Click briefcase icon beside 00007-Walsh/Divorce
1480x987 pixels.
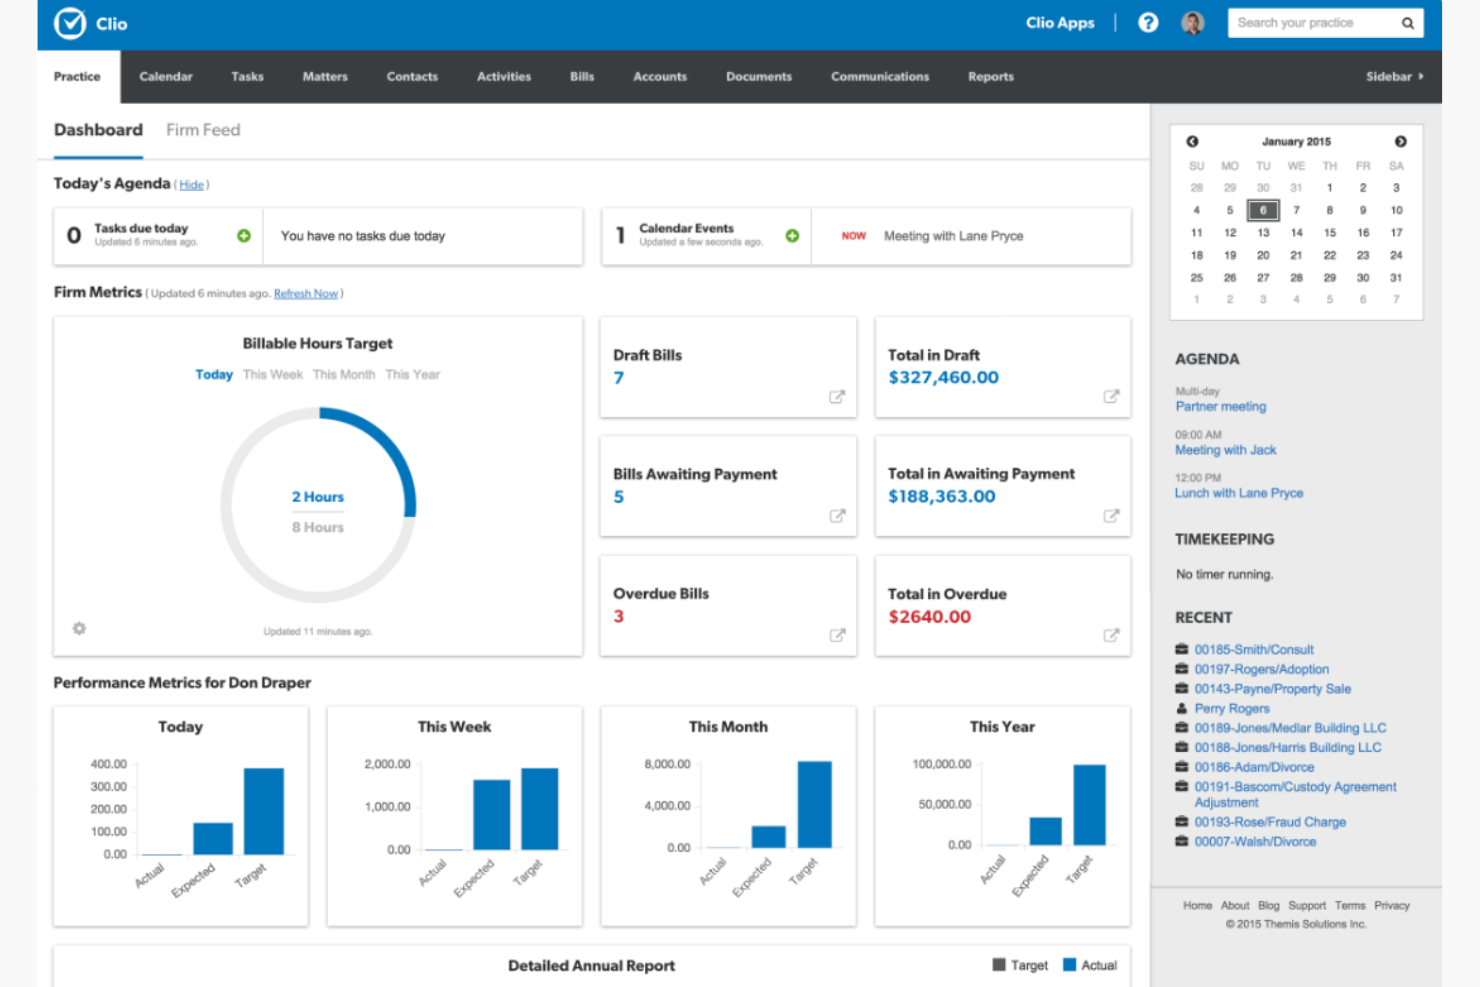click(x=1181, y=841)
